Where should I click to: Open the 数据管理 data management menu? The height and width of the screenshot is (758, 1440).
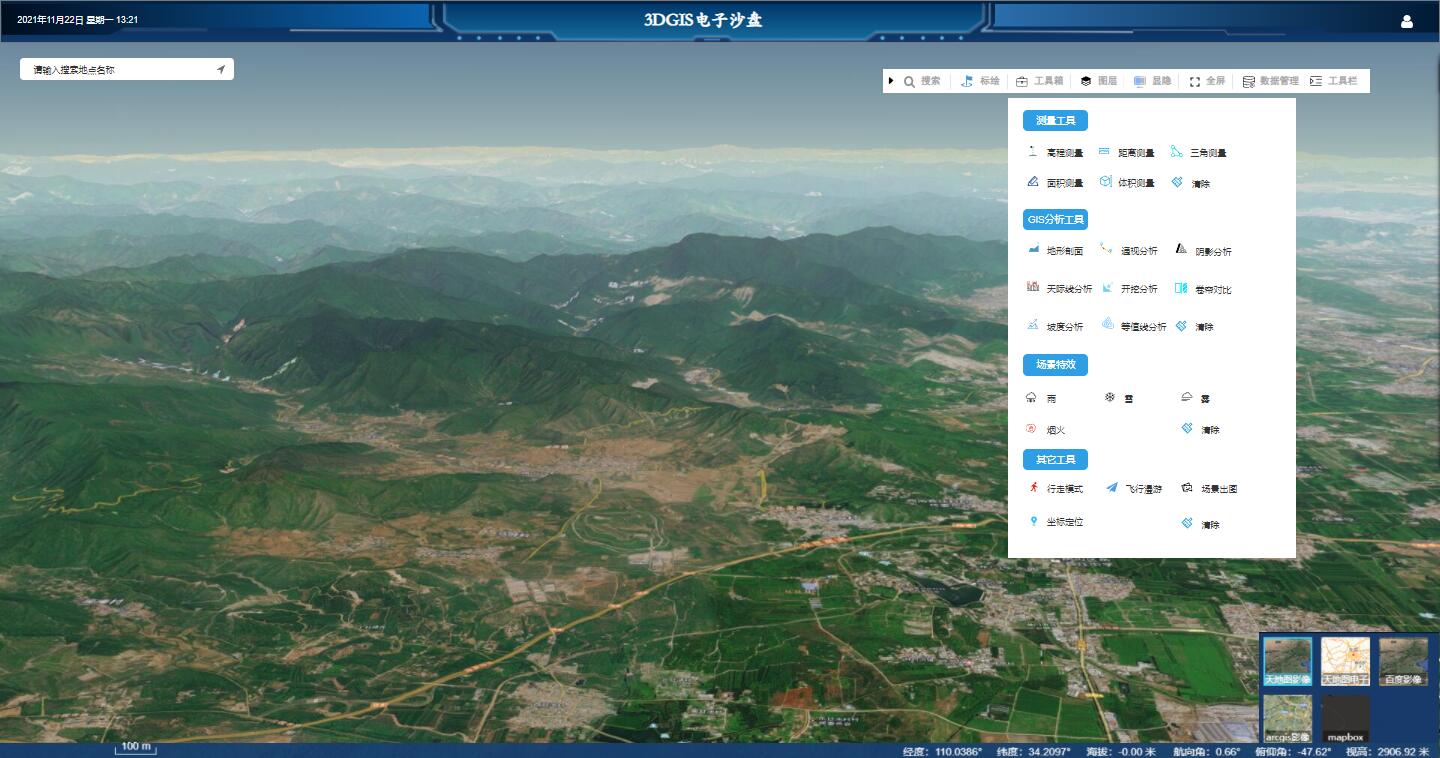pyautogui.click(x=1270, y=81)
